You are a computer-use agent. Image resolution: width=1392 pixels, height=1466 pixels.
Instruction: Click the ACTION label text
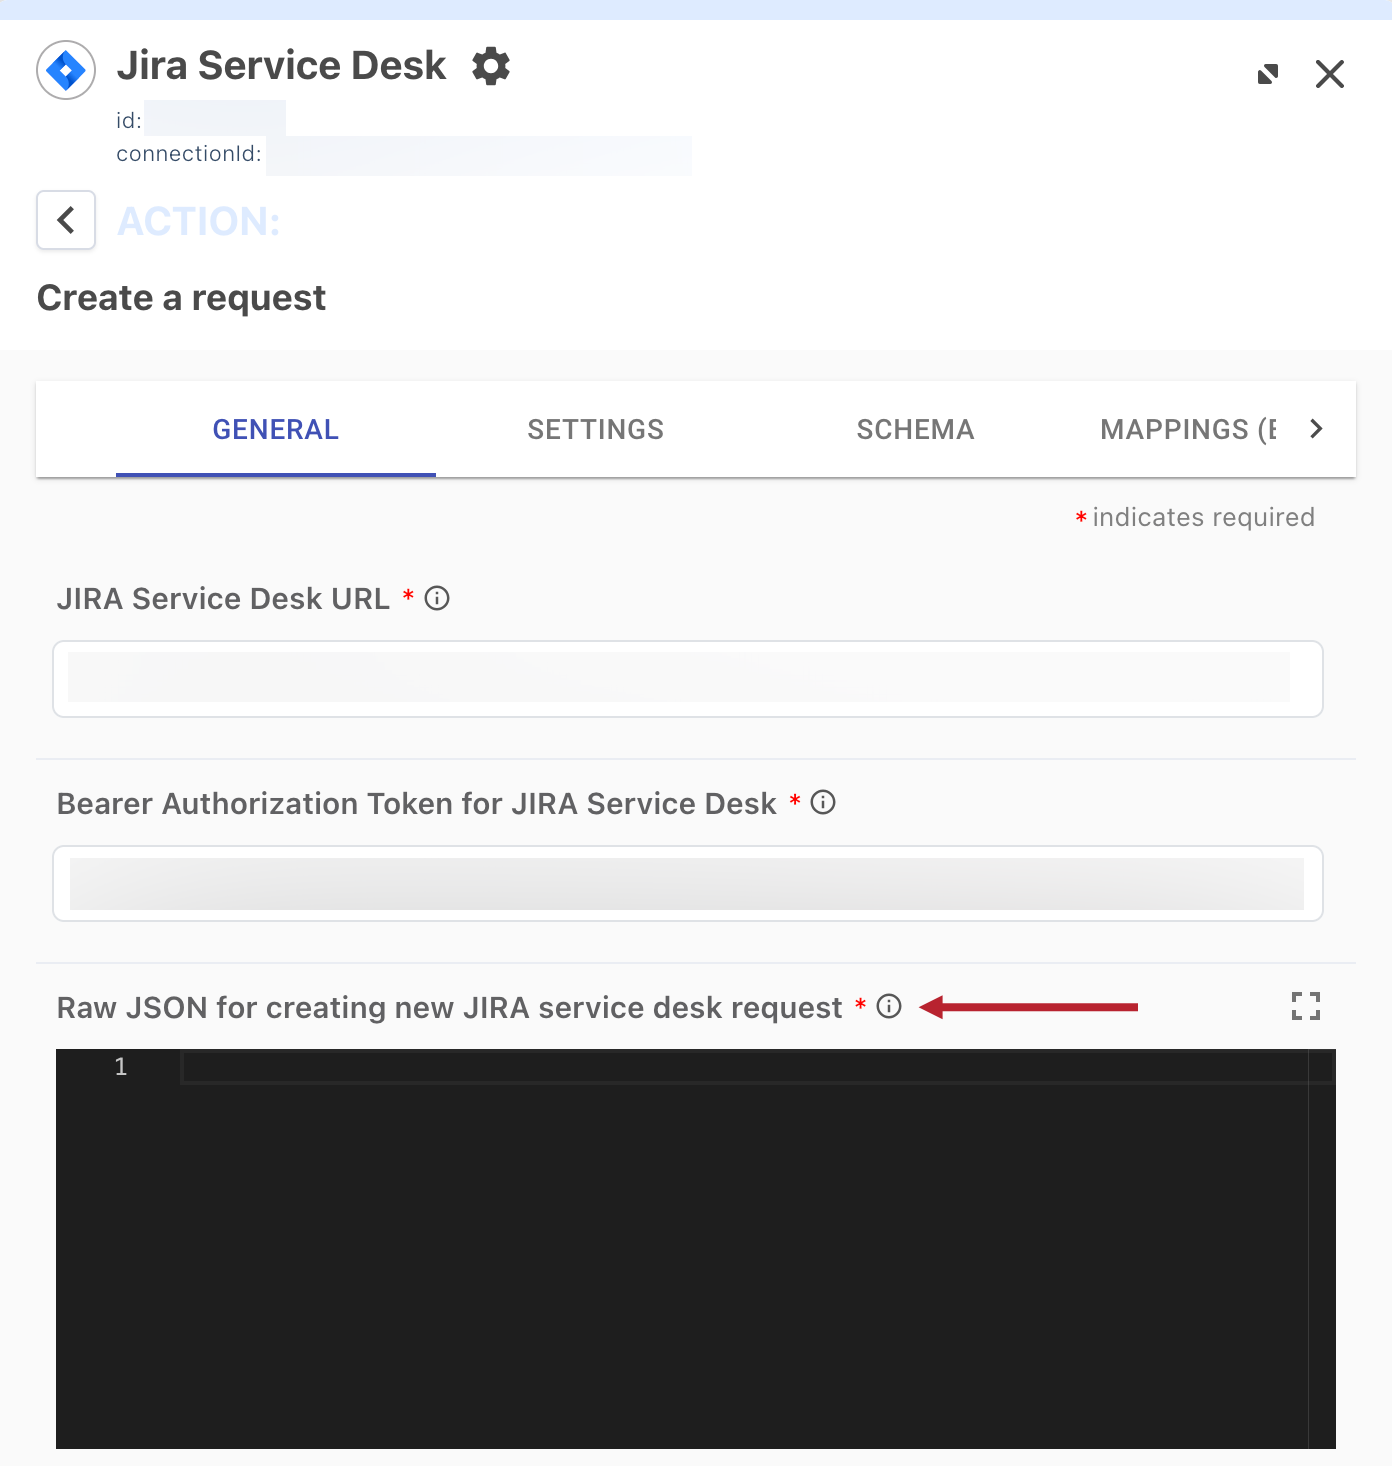coord(198,220)
